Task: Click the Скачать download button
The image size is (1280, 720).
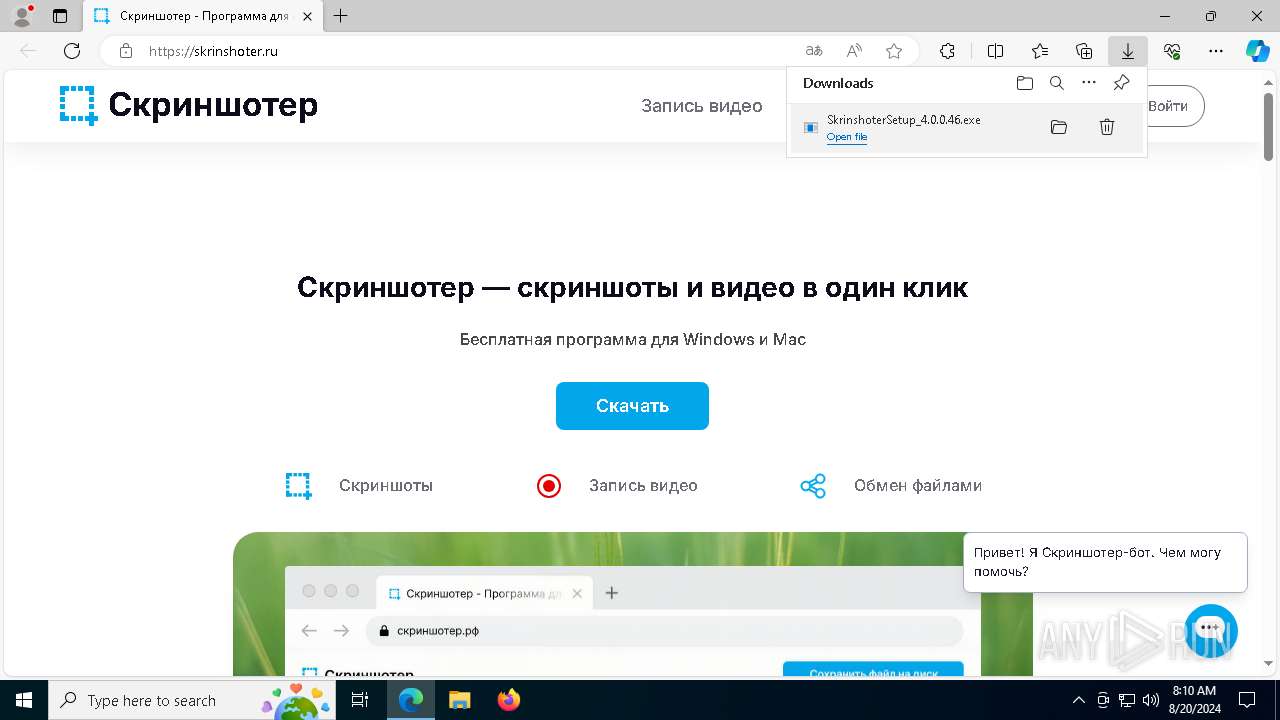Action: click(632, 406)
